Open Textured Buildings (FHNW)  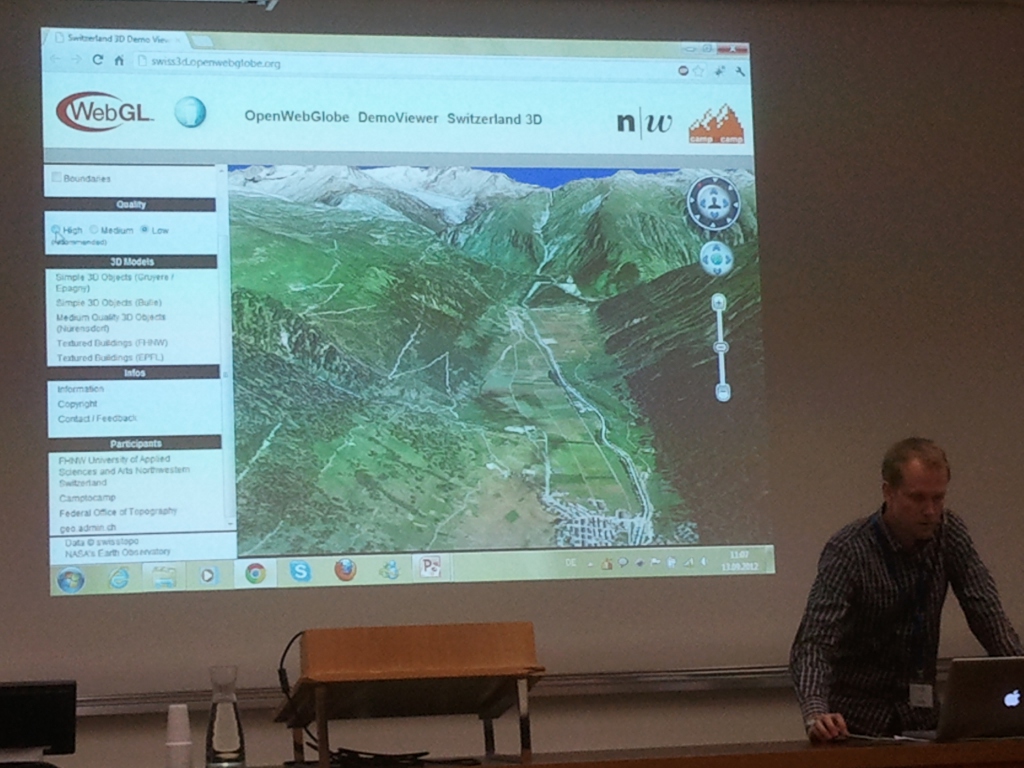point(112,343)
